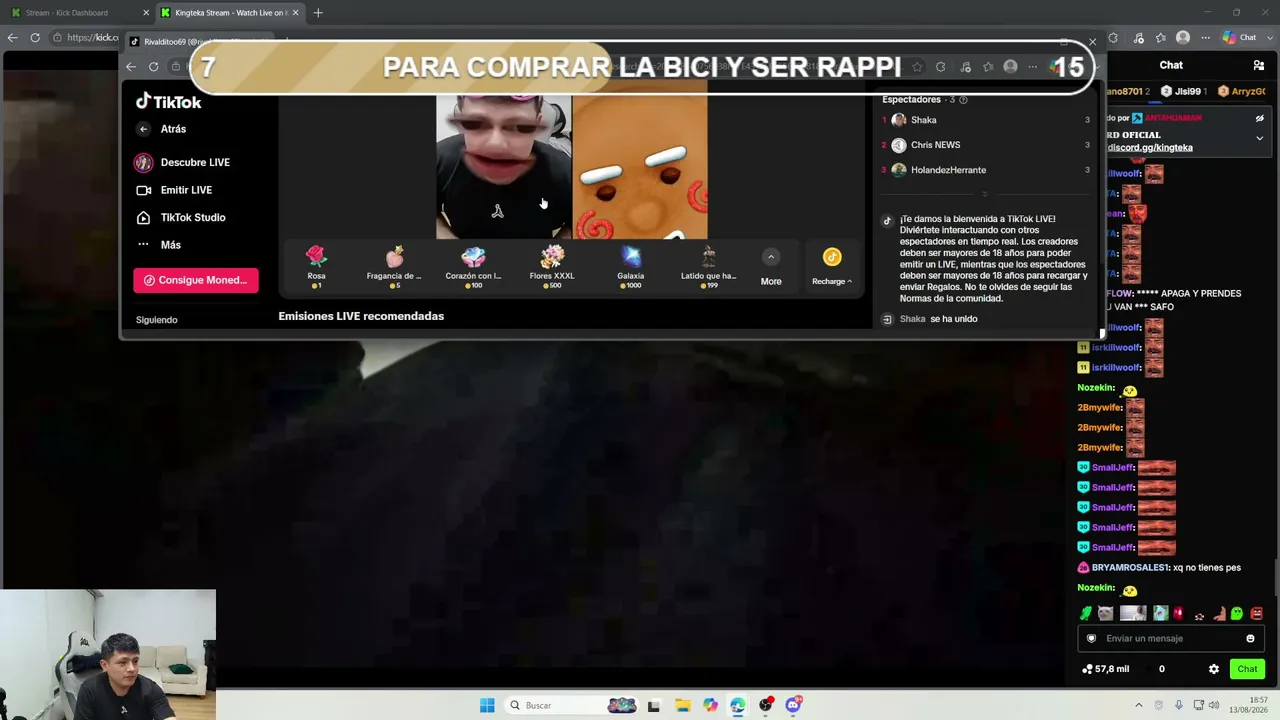Viewport: 1280px width, 720px height.
Task: Pick the Flores XXXL gift
Action: coord(552,266)
